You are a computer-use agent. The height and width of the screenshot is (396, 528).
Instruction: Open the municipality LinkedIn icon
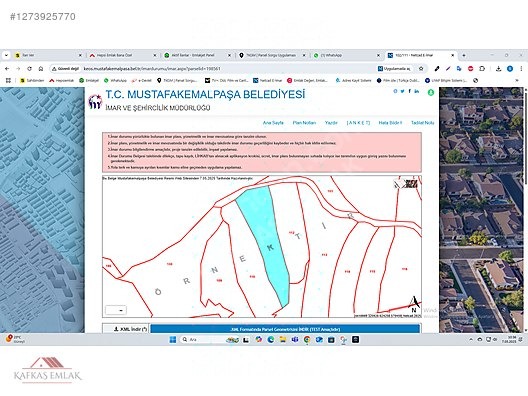point(417,91)
